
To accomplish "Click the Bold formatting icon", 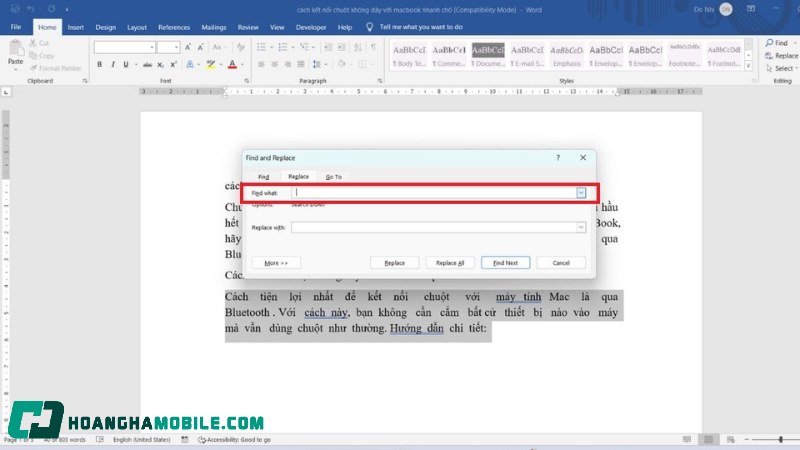I will click(x=100, y=64).
